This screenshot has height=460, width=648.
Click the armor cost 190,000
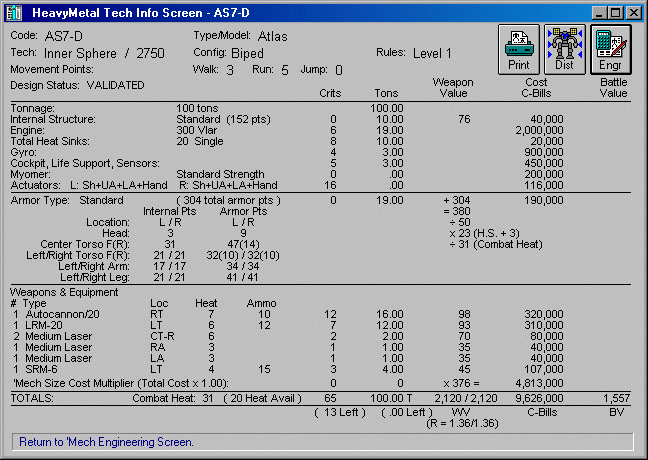click(543, 200)
